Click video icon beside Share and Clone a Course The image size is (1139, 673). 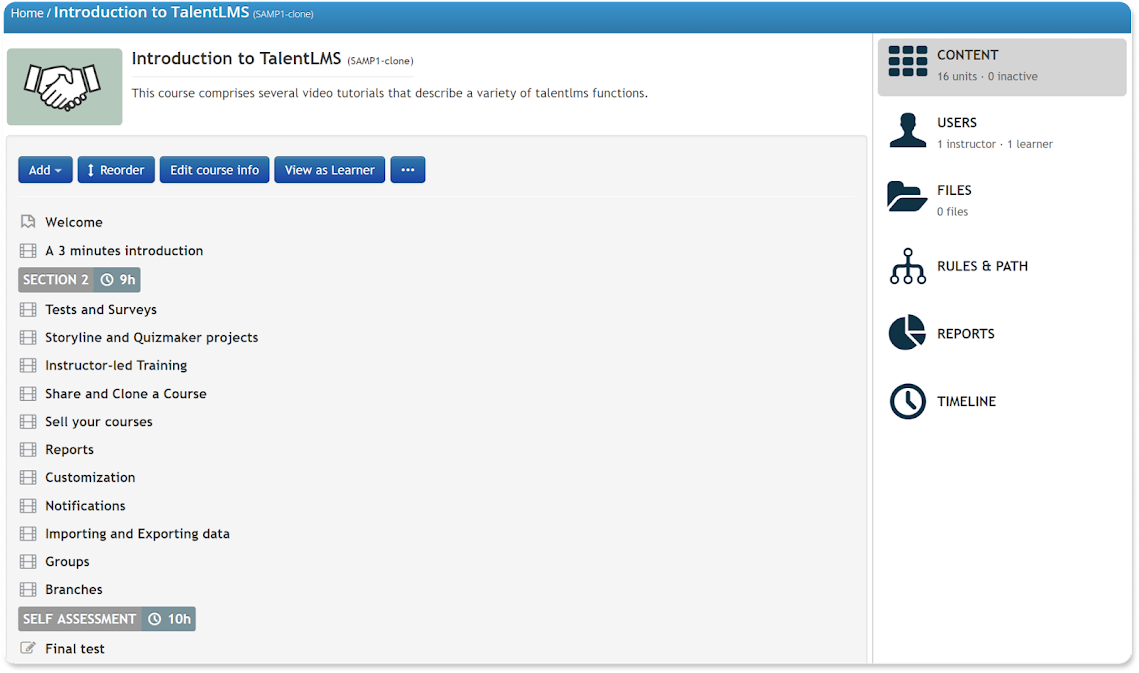[x=28, y=394]
